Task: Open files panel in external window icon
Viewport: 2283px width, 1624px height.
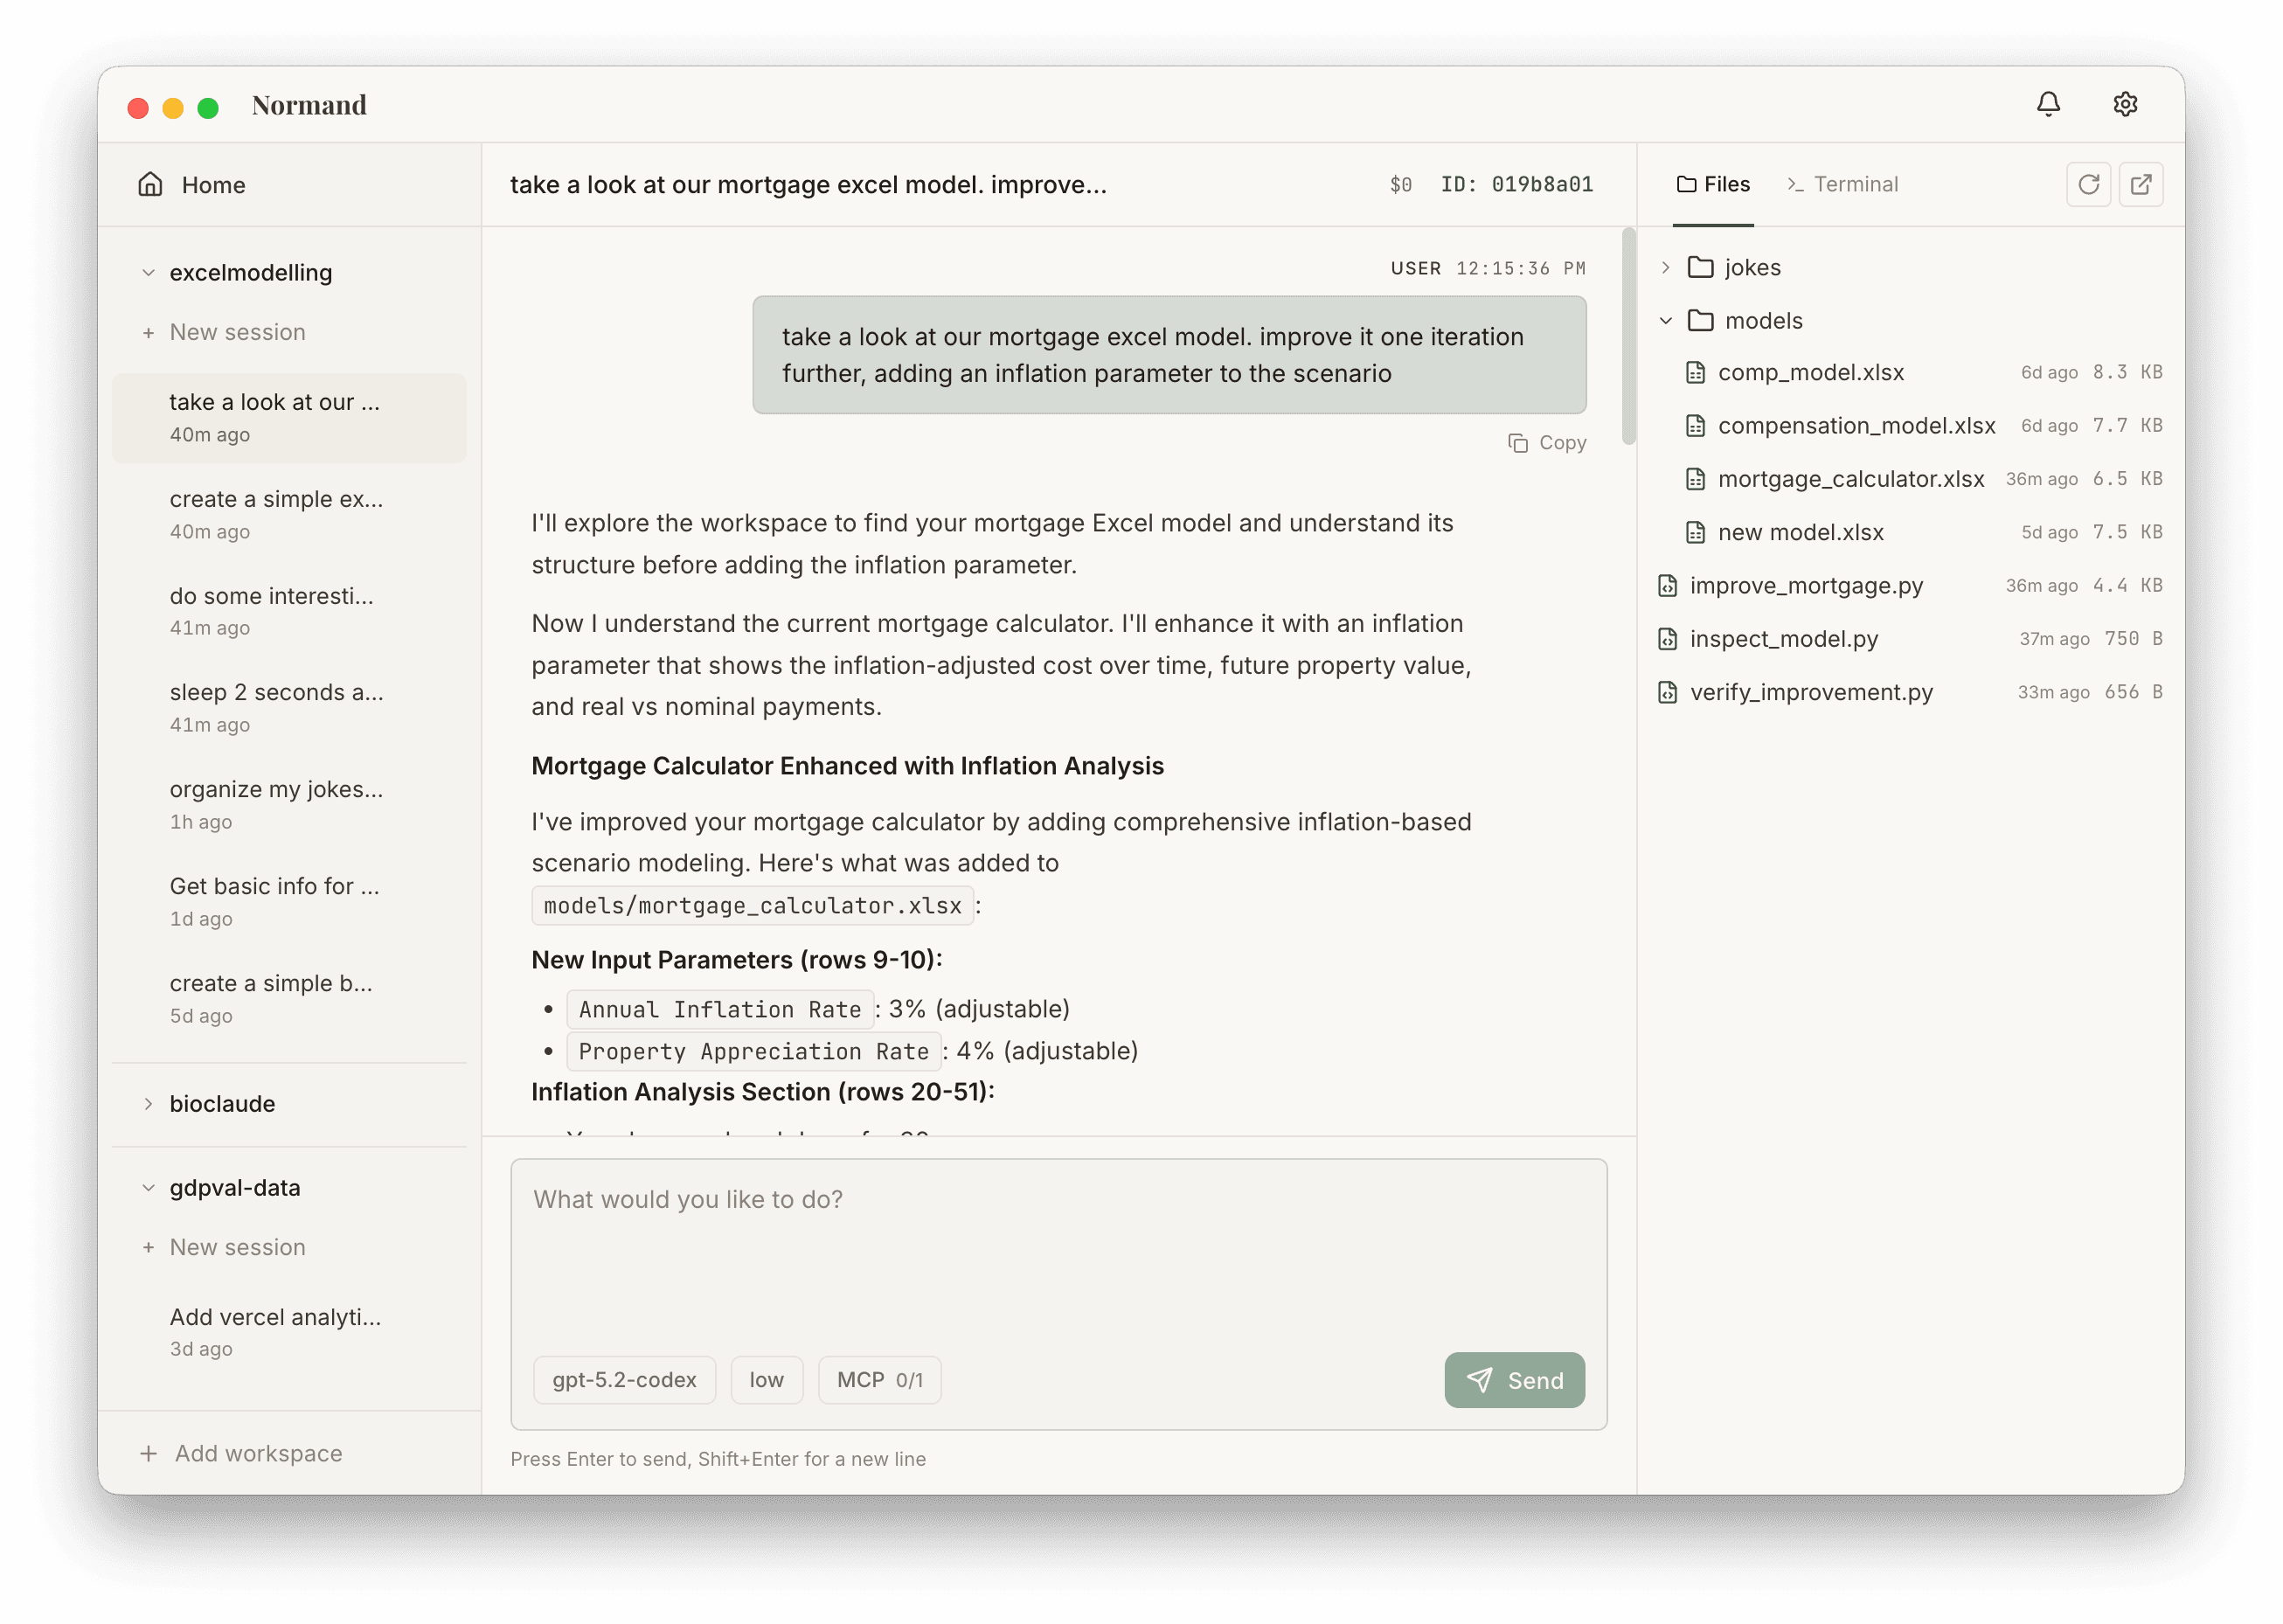Action: tap(2141, 184)
